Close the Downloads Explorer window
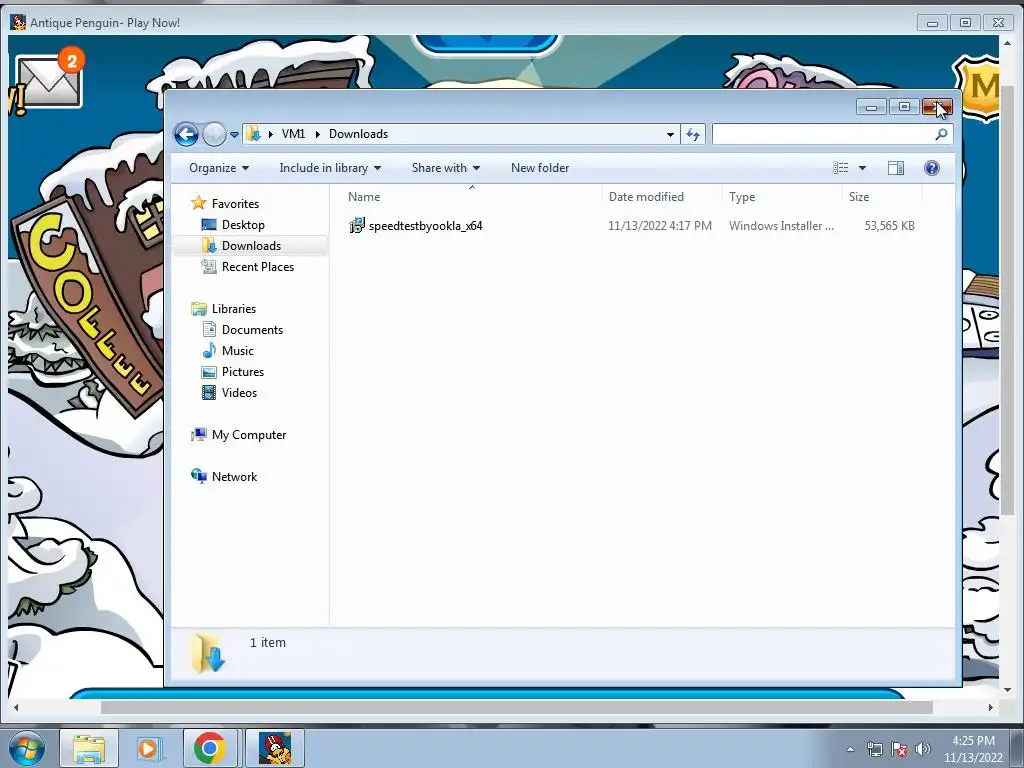This screenshot has height=768, width=1024. pos(937,107)
